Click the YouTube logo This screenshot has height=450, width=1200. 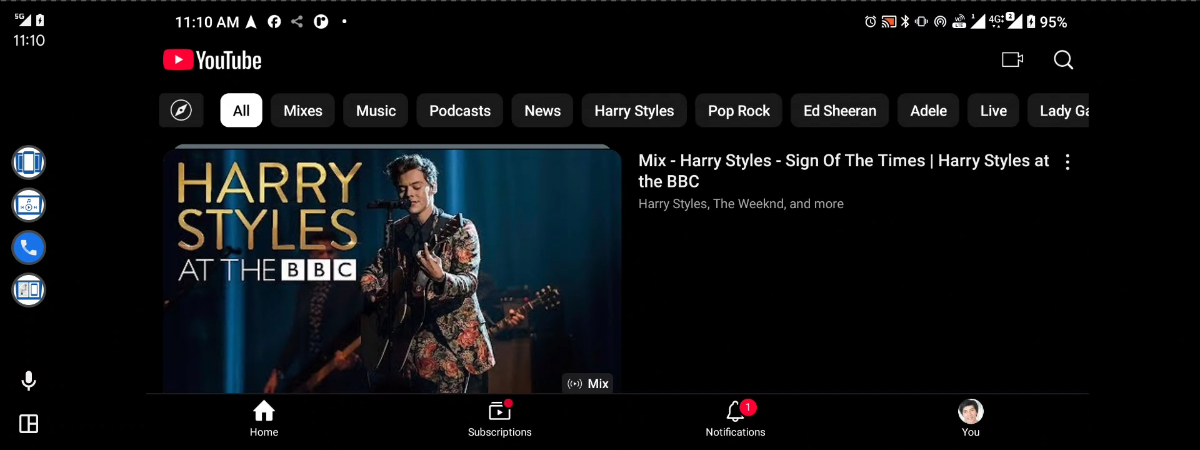212,60
